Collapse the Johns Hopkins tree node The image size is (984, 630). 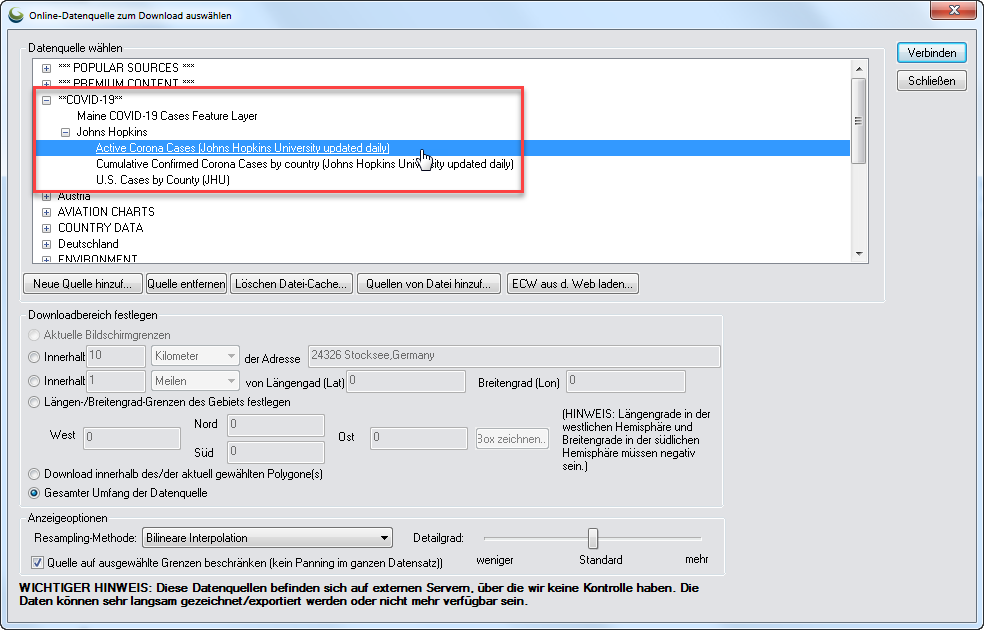65,132
